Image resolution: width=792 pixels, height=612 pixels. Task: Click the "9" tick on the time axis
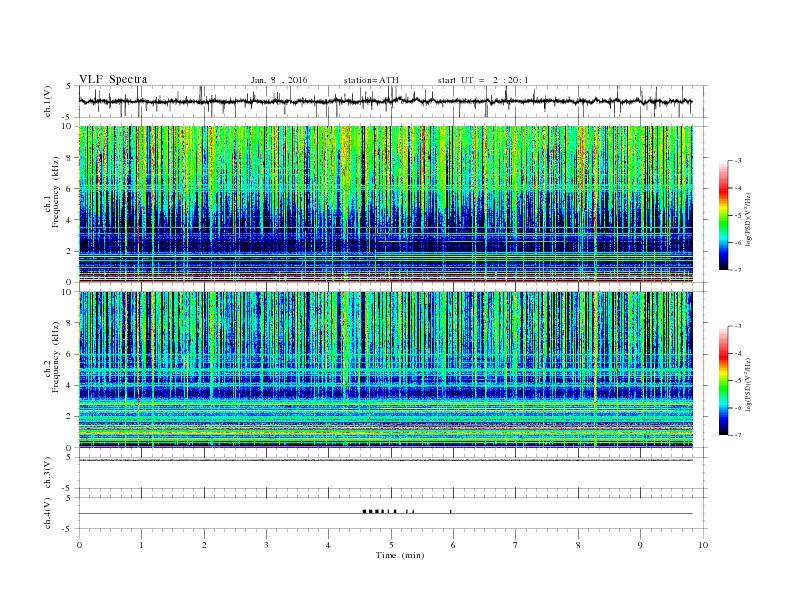(x=640, y=545)
